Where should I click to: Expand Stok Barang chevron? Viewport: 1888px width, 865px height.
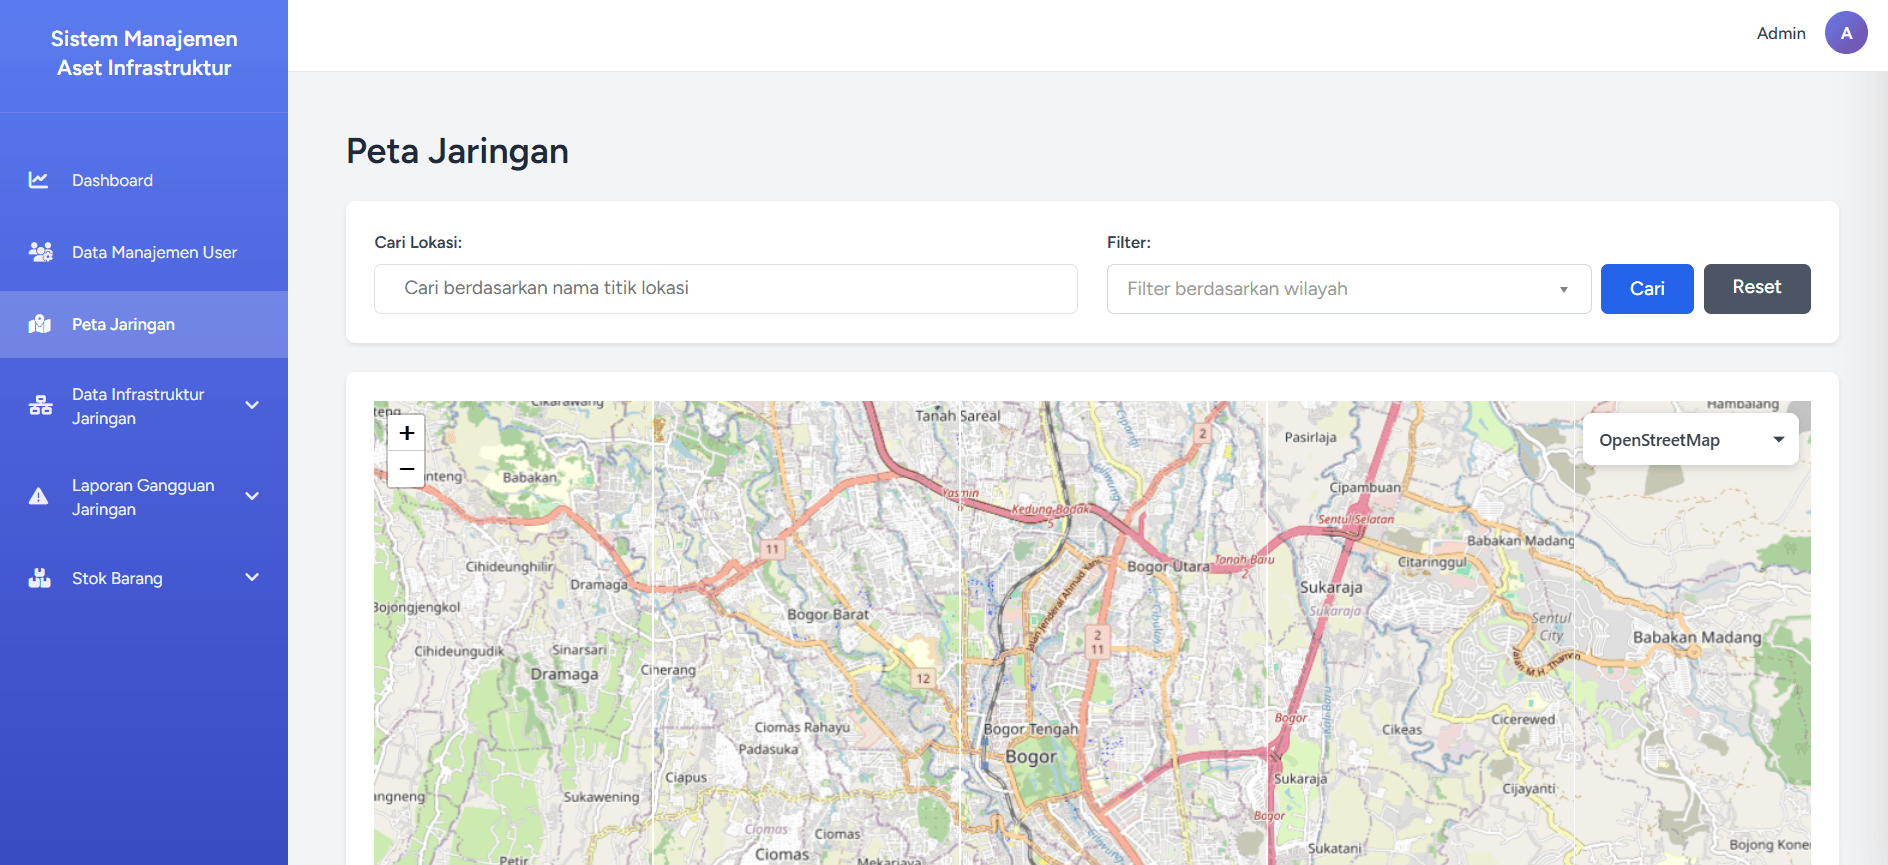pyautogui.click(x=252, y=577)
